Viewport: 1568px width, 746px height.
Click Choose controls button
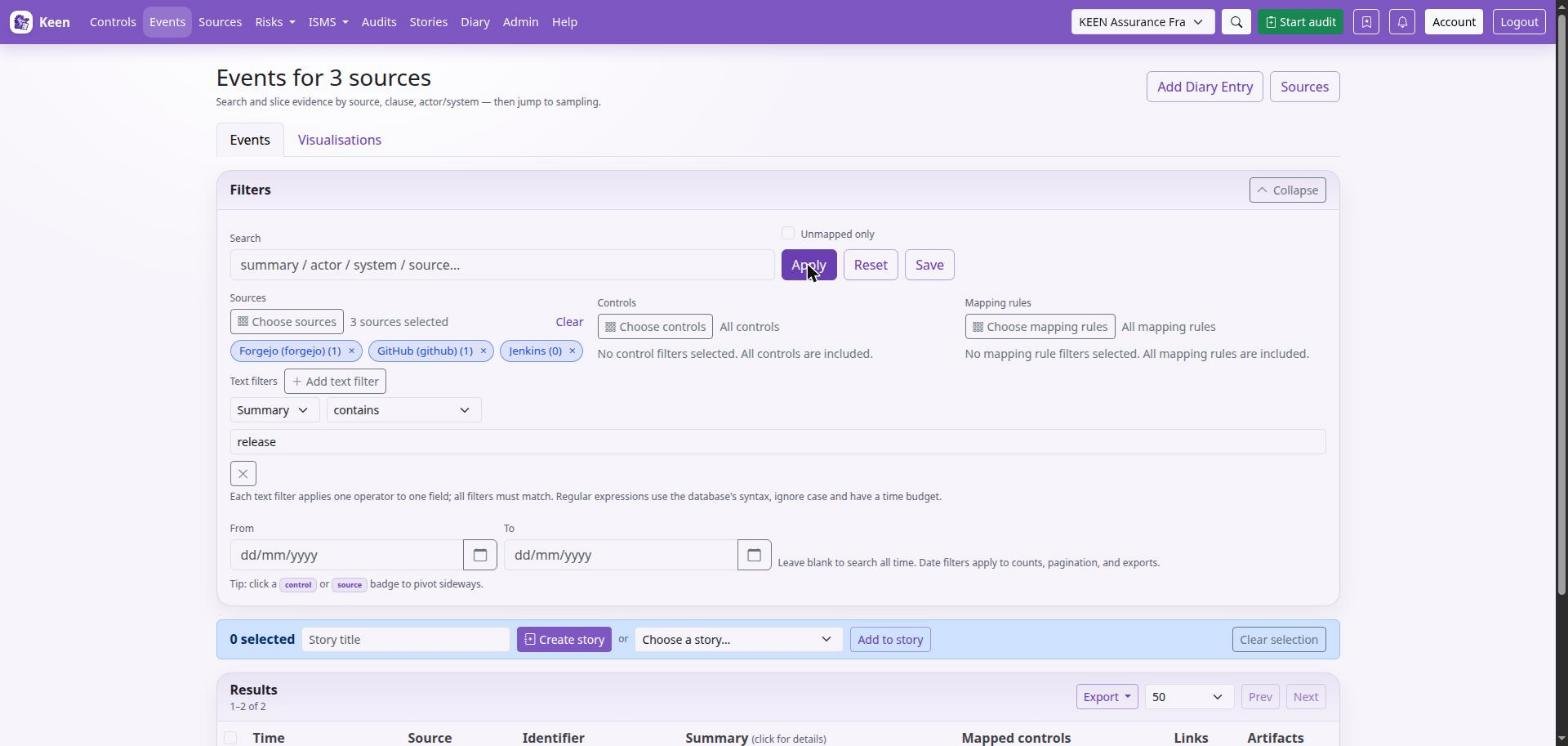(x=655, y=327)
